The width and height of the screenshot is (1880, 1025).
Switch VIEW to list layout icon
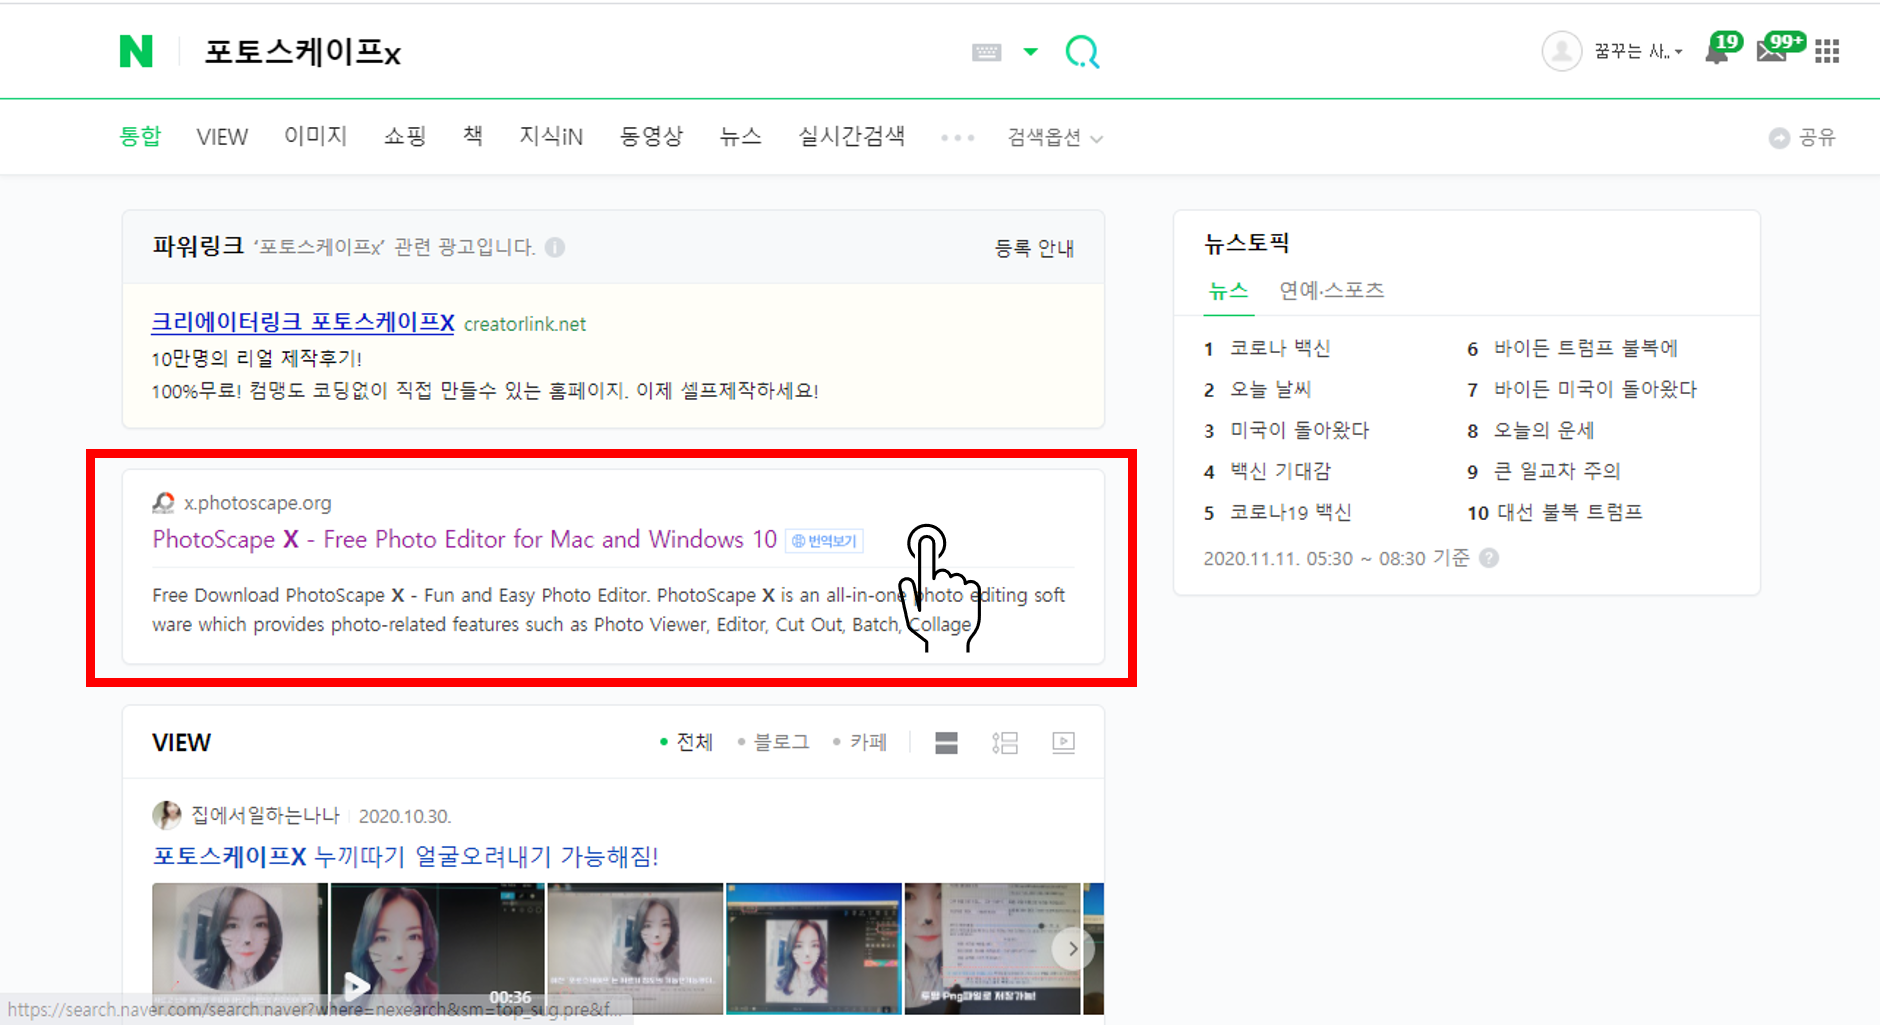(1005, 743)
